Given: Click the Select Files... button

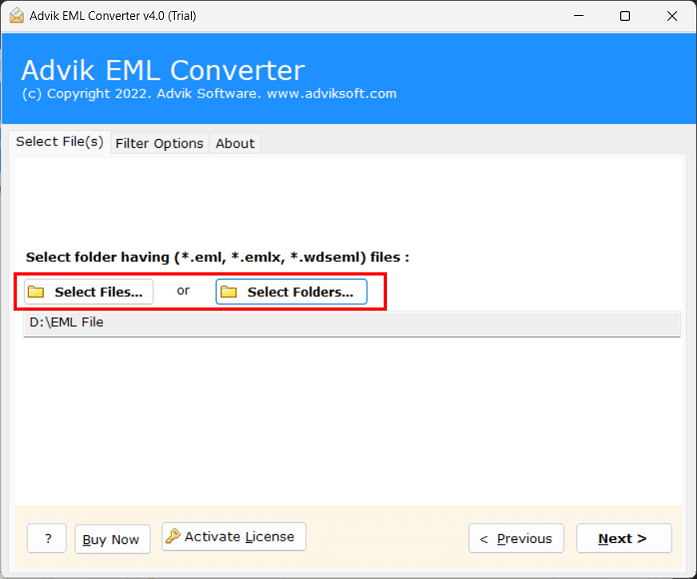Looking at the screenshot, I should (x=88, y=292).
